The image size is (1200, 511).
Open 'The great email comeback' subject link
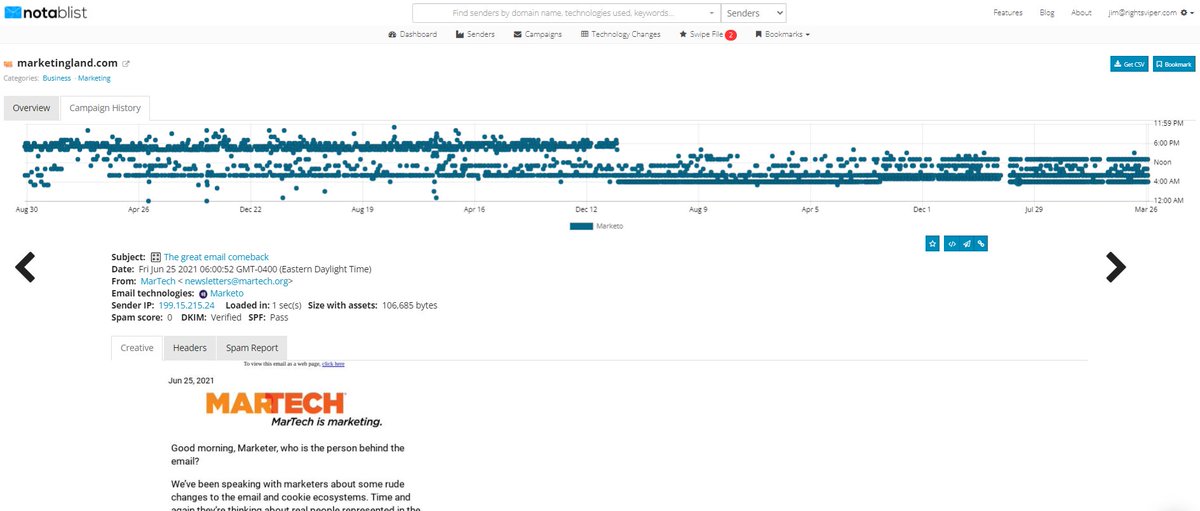[216, 257]
